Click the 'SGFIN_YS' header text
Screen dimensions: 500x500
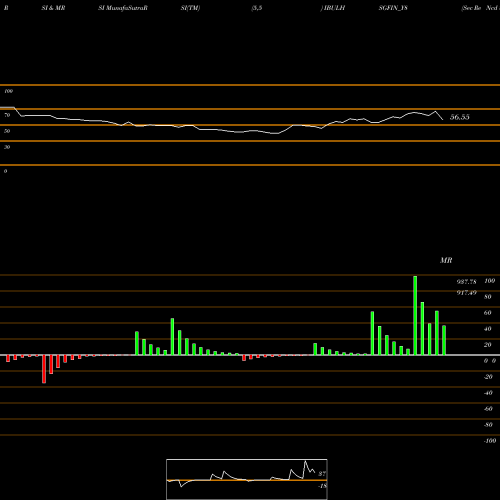[x=393, y=8]
